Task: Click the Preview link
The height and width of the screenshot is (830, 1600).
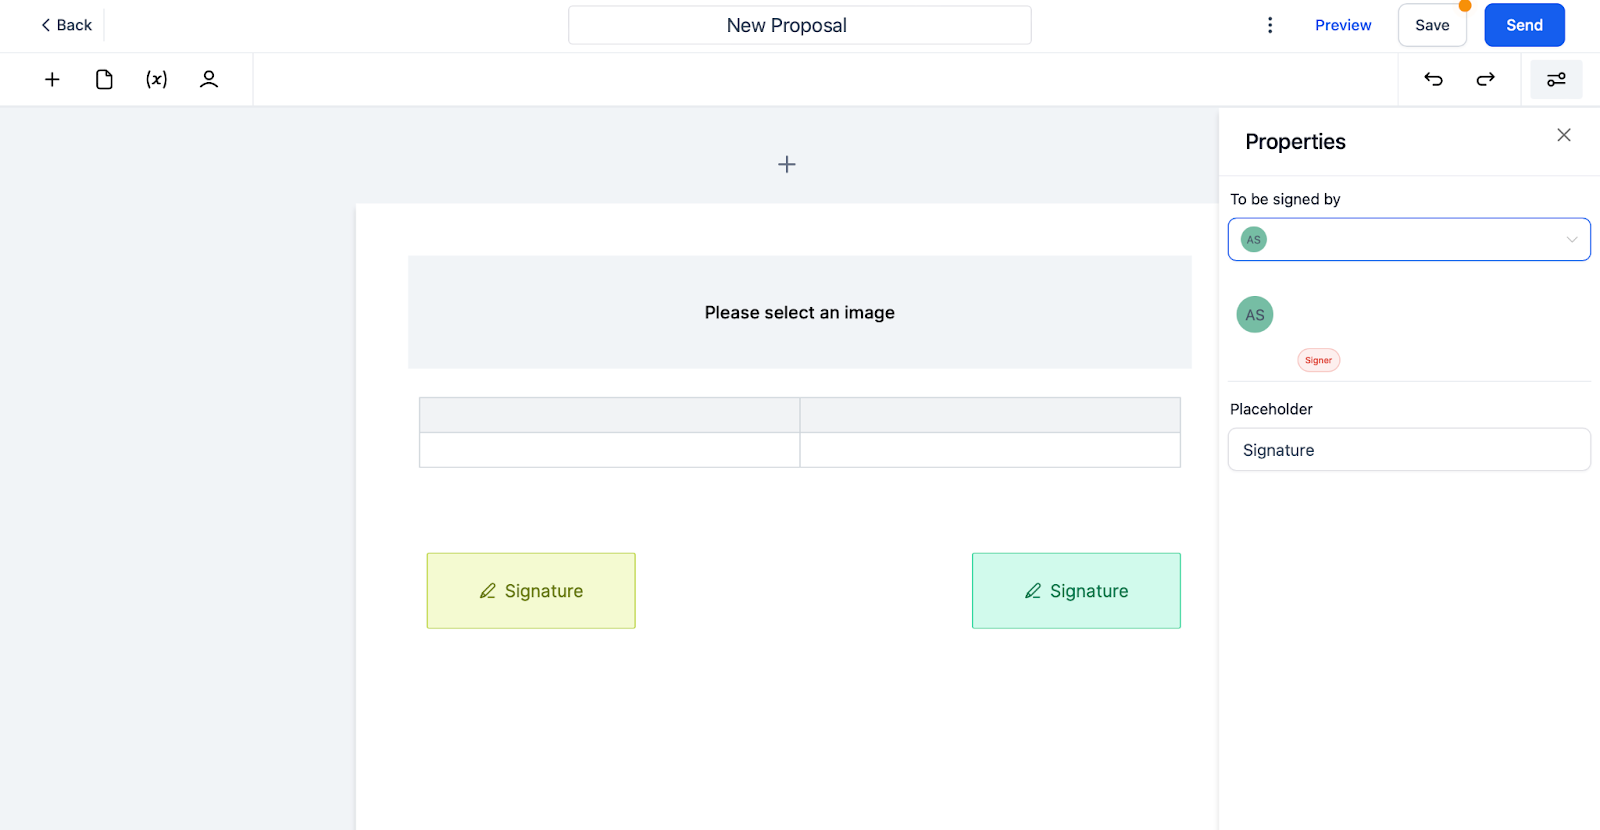Action: pyautogui.click(x=1343, y=25)
